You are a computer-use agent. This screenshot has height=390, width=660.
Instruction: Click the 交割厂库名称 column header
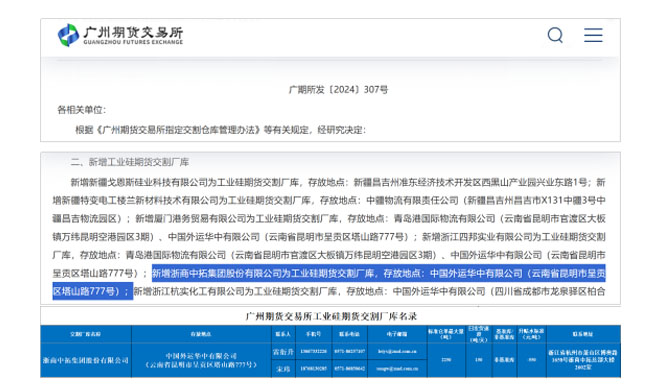tap(86, 334)
